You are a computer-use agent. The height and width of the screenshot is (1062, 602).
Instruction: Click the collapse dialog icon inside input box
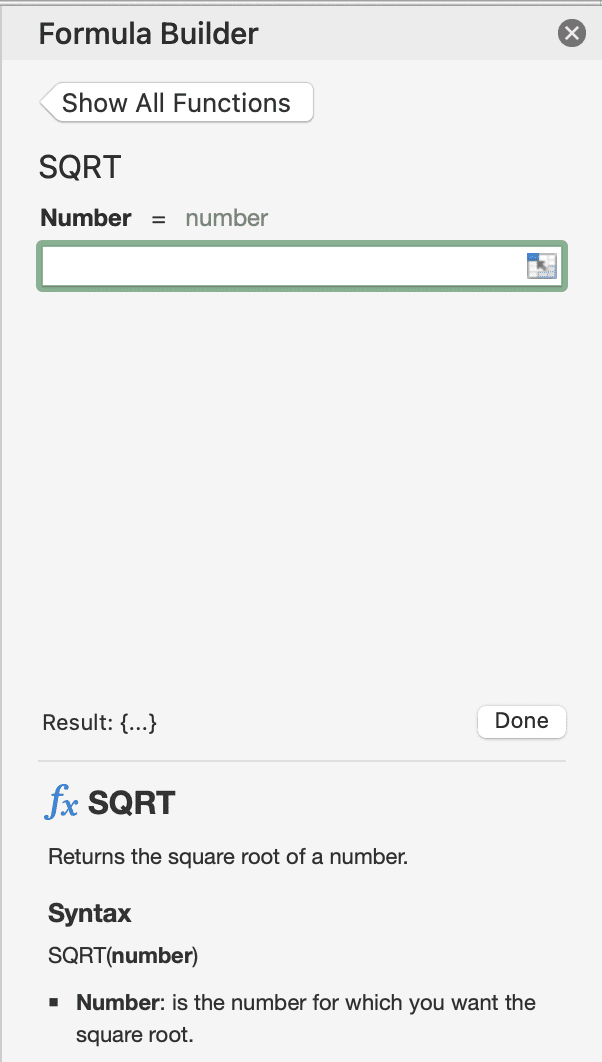[x=541, y=265]
